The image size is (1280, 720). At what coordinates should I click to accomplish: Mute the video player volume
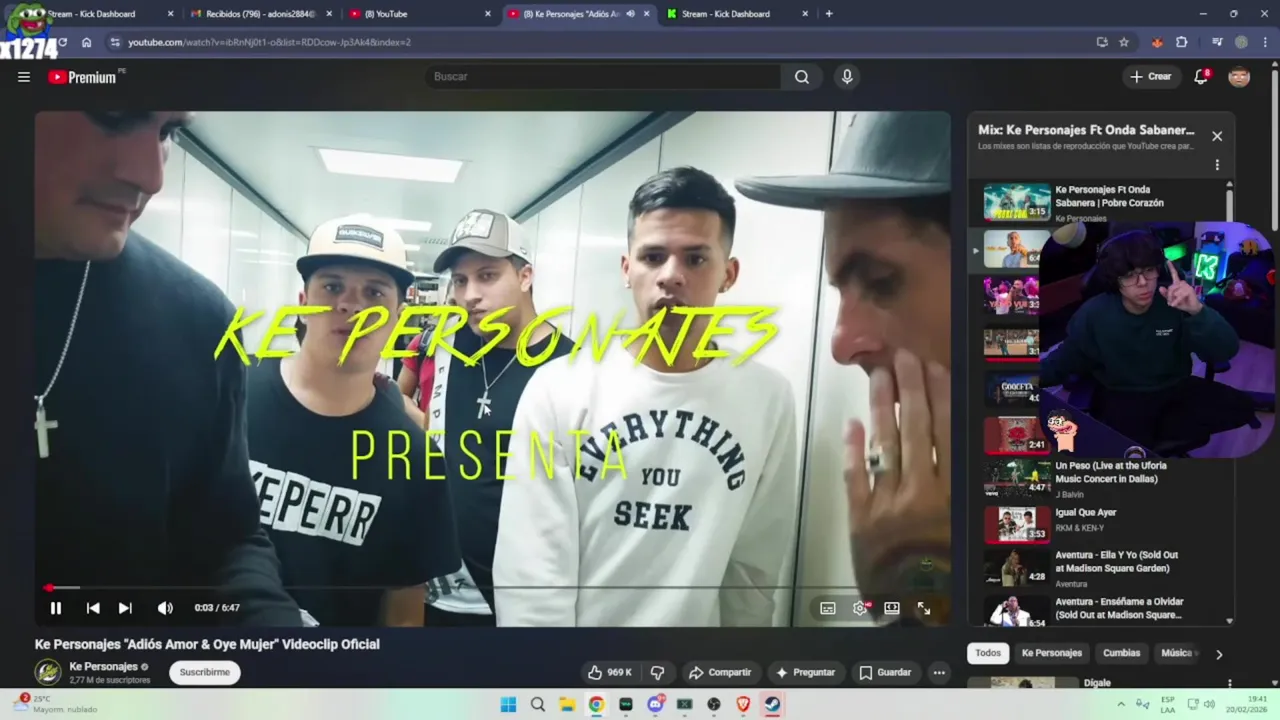tap(165, 608)
